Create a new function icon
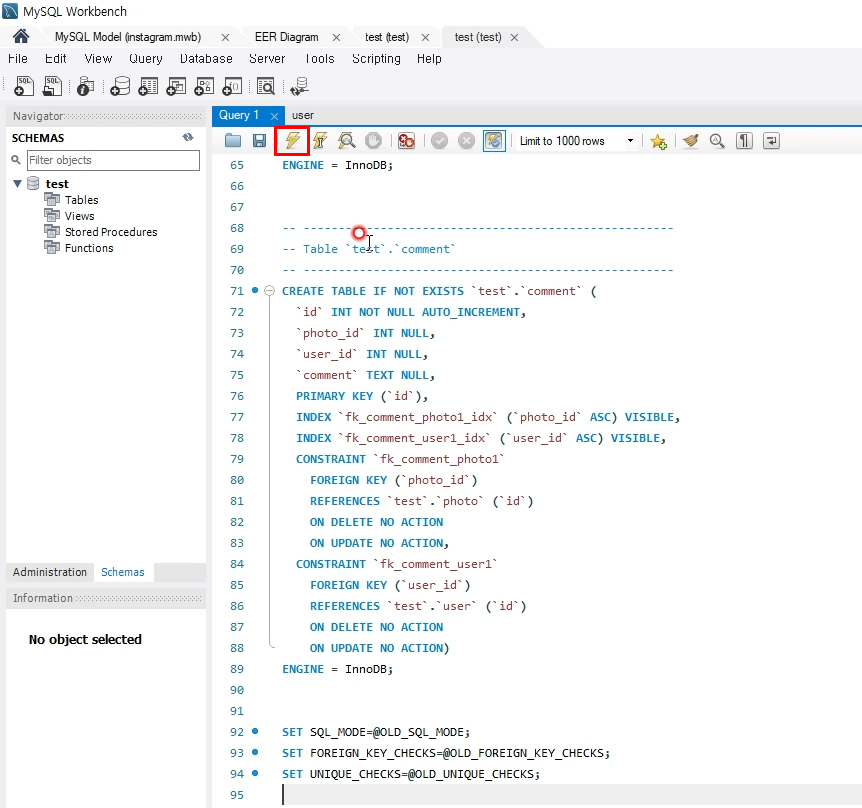862x808 pixels. [232, 86]
